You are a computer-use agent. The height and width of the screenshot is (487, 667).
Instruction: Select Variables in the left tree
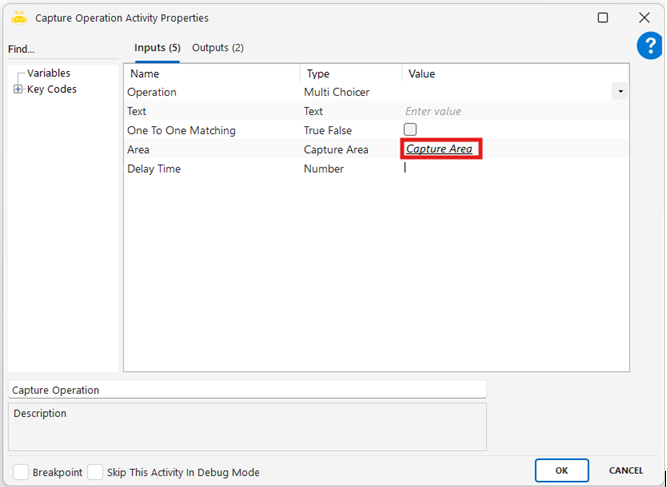48,73
